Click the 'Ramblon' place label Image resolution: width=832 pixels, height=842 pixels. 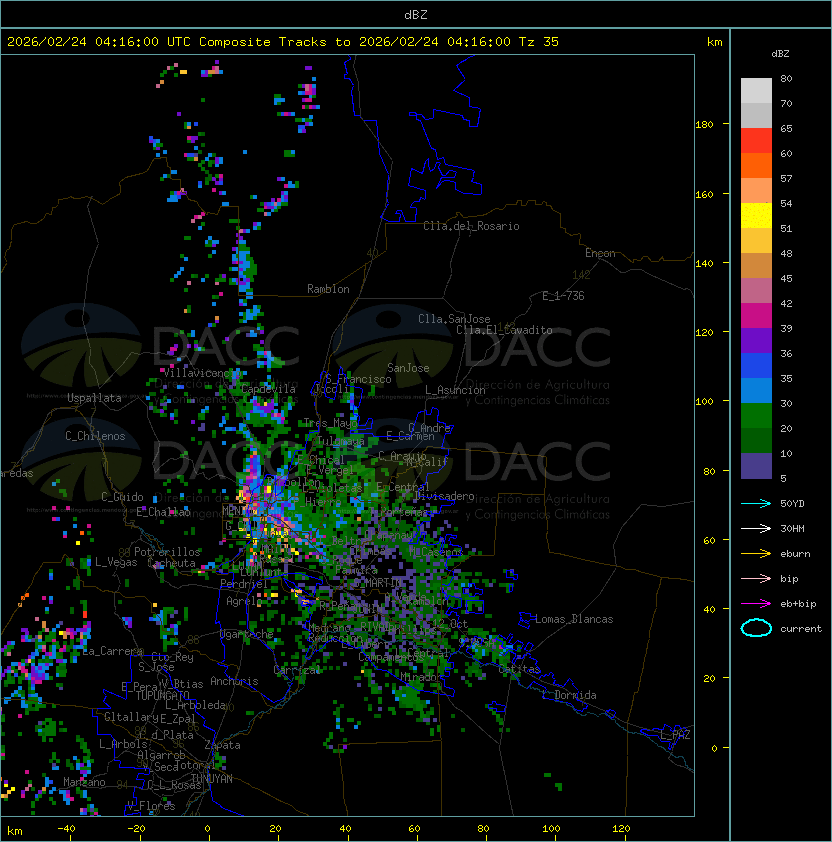click(328, 289)
